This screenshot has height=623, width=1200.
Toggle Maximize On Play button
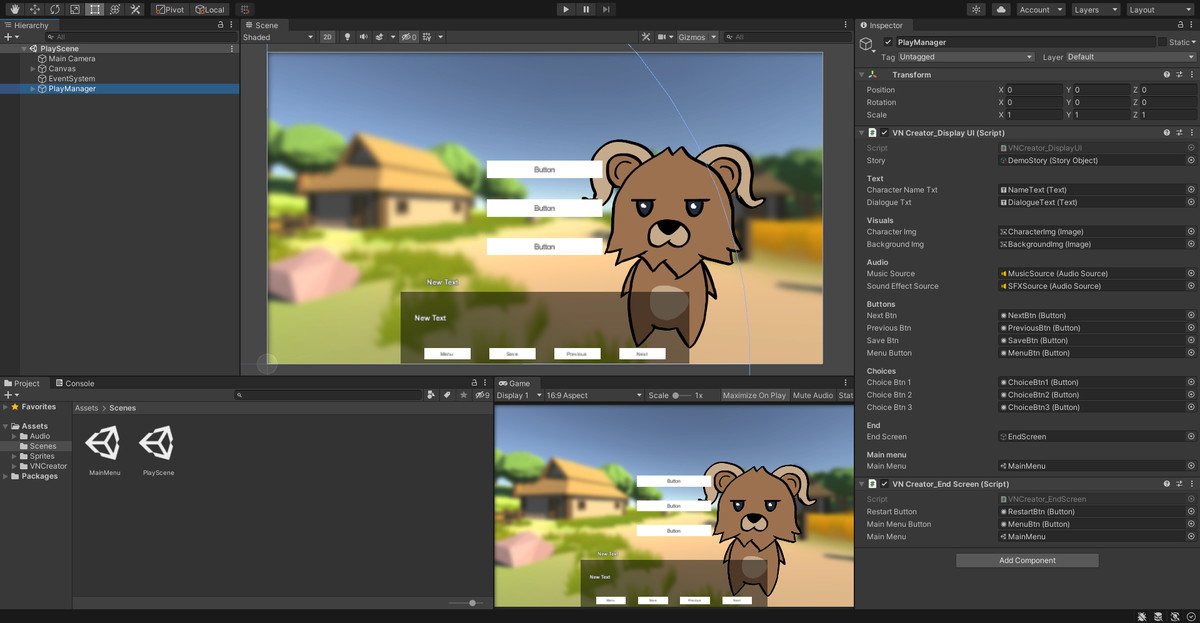coord(754,395)
